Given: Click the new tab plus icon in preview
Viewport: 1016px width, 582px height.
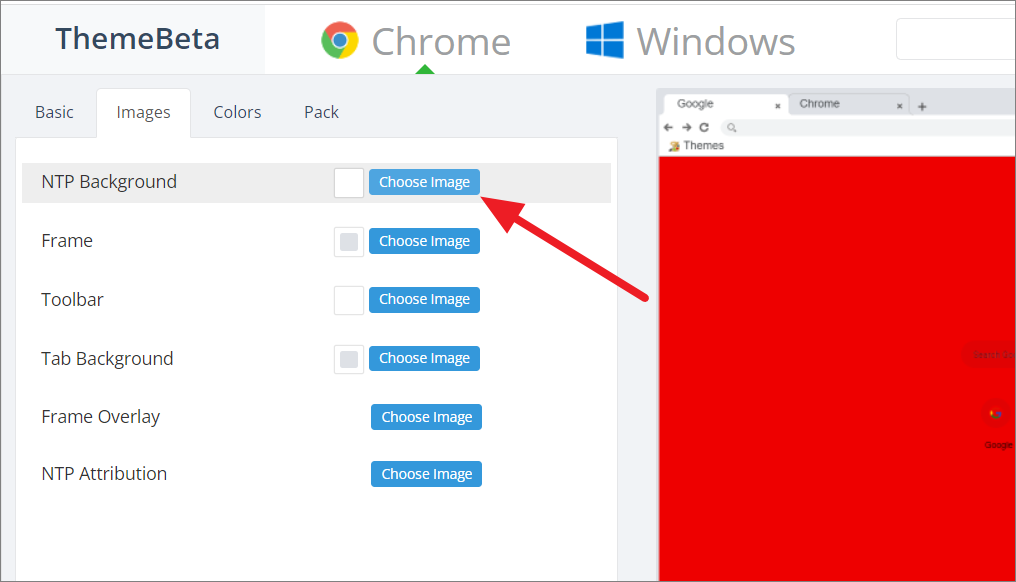Looking at the screenshot, I should (x=922, y=106).
